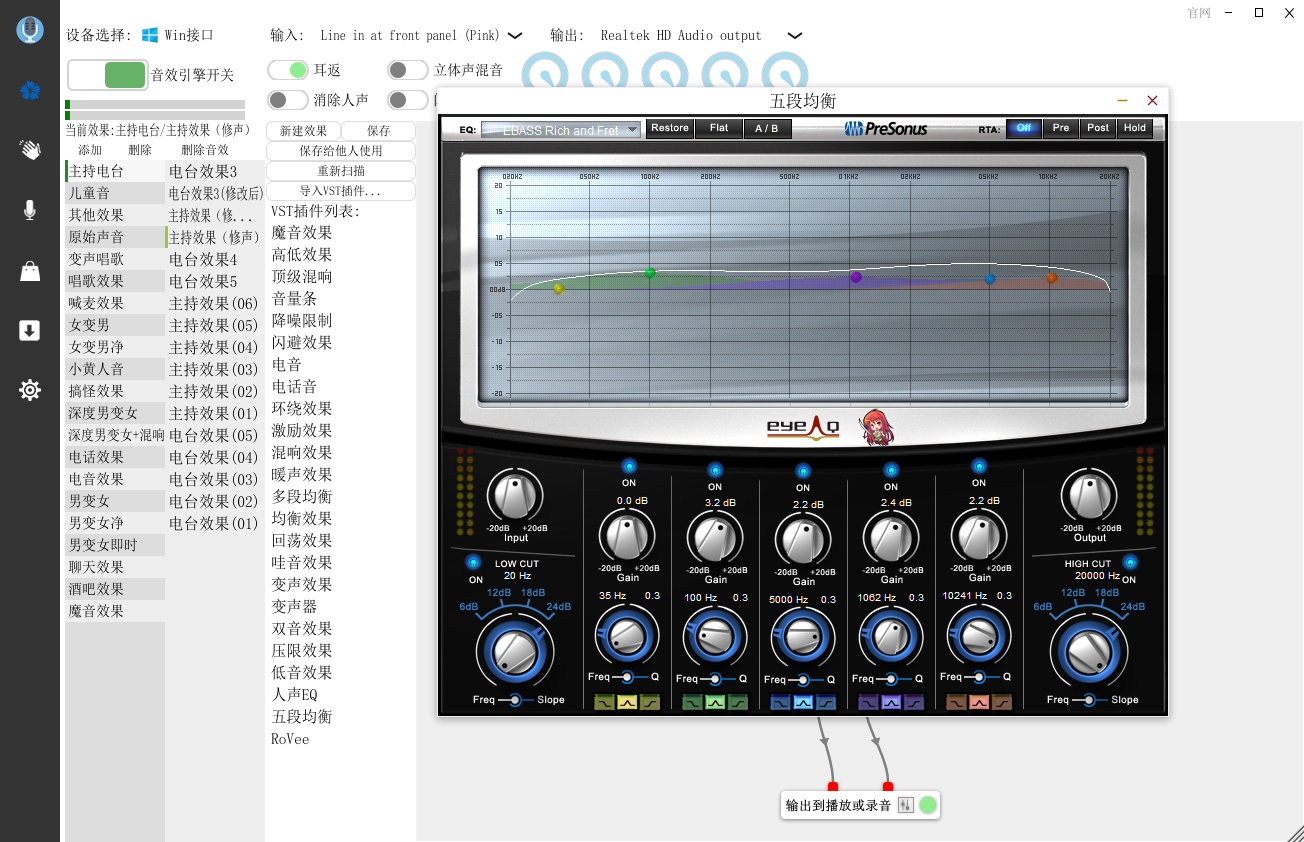Toggle the 音效引擎开关 switch
Image resolution: width=1304 pixels, height=842 pixels.
pos(108,75)
